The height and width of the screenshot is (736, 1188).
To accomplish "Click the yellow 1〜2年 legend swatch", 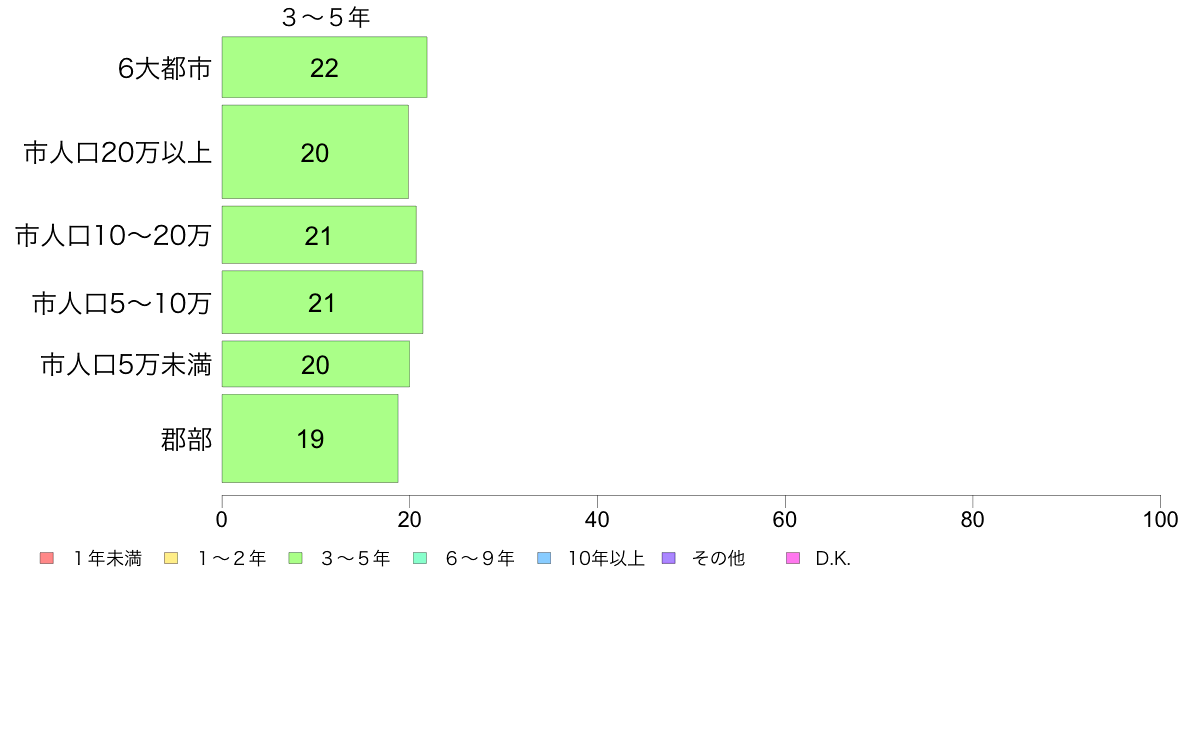I will (171, 559).
